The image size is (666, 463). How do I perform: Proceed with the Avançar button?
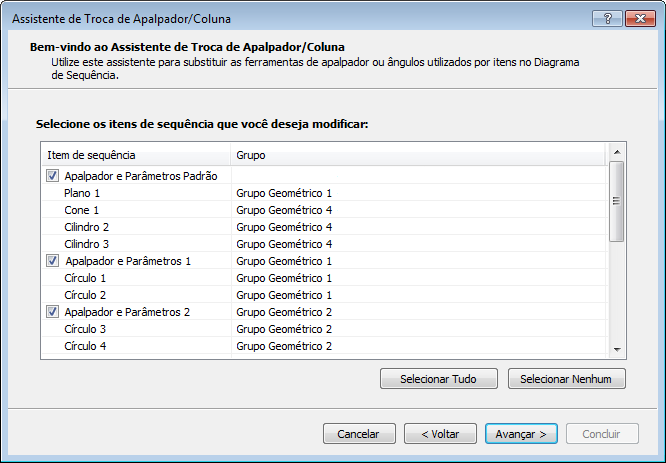[x=521, y=434]
